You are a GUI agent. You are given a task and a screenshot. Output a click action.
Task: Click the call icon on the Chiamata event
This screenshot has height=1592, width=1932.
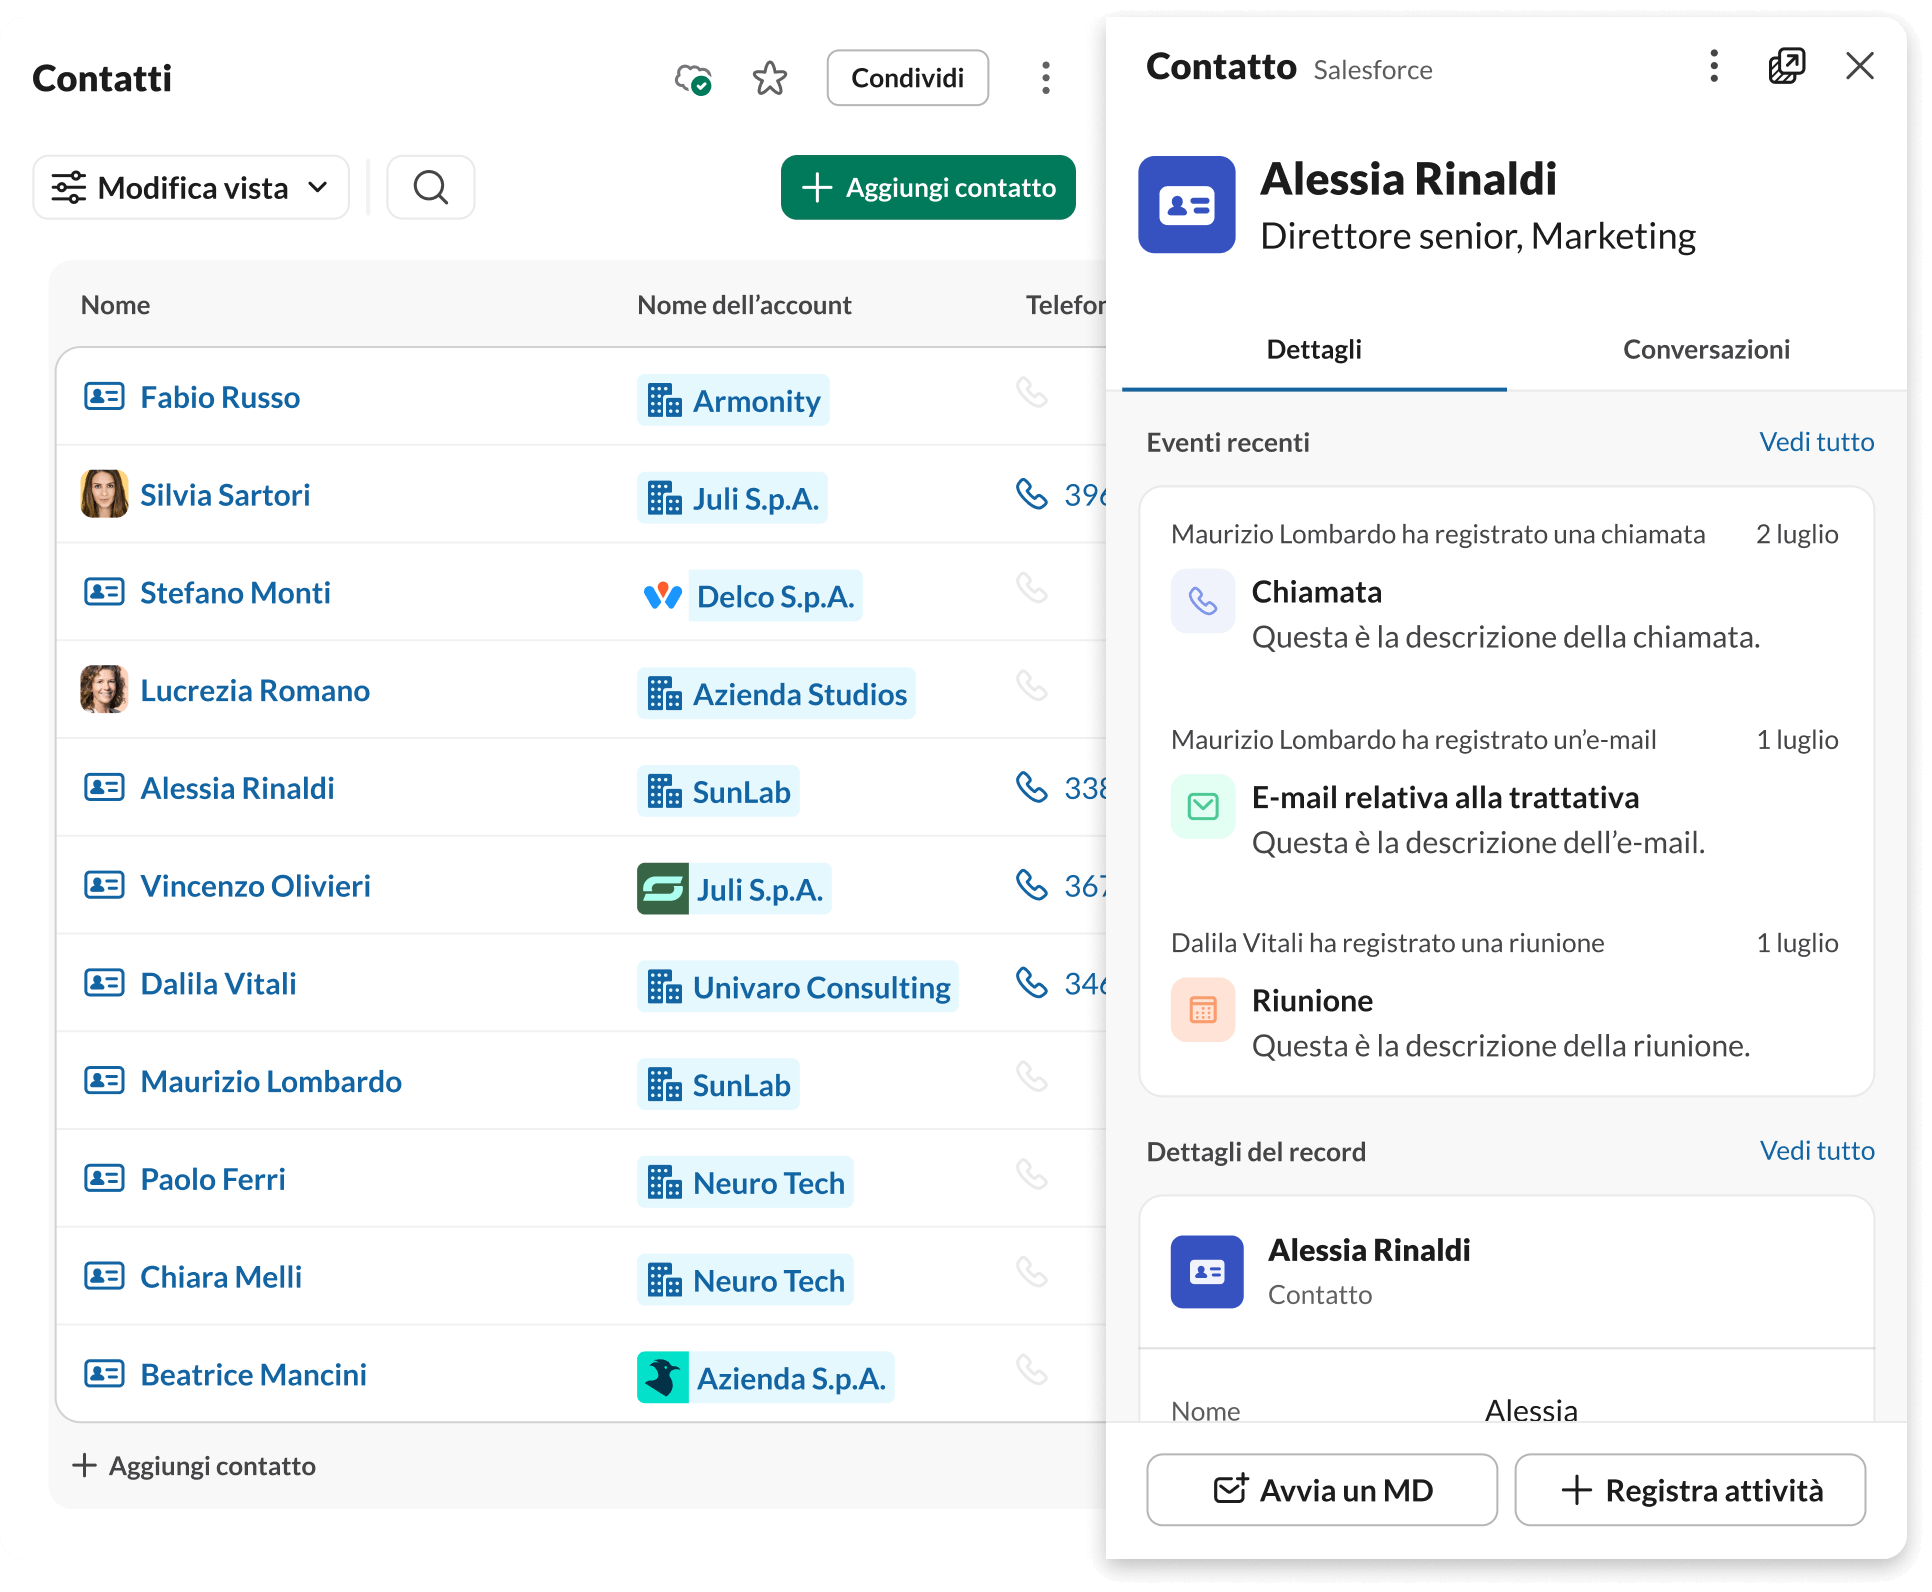coord(1203,601)
